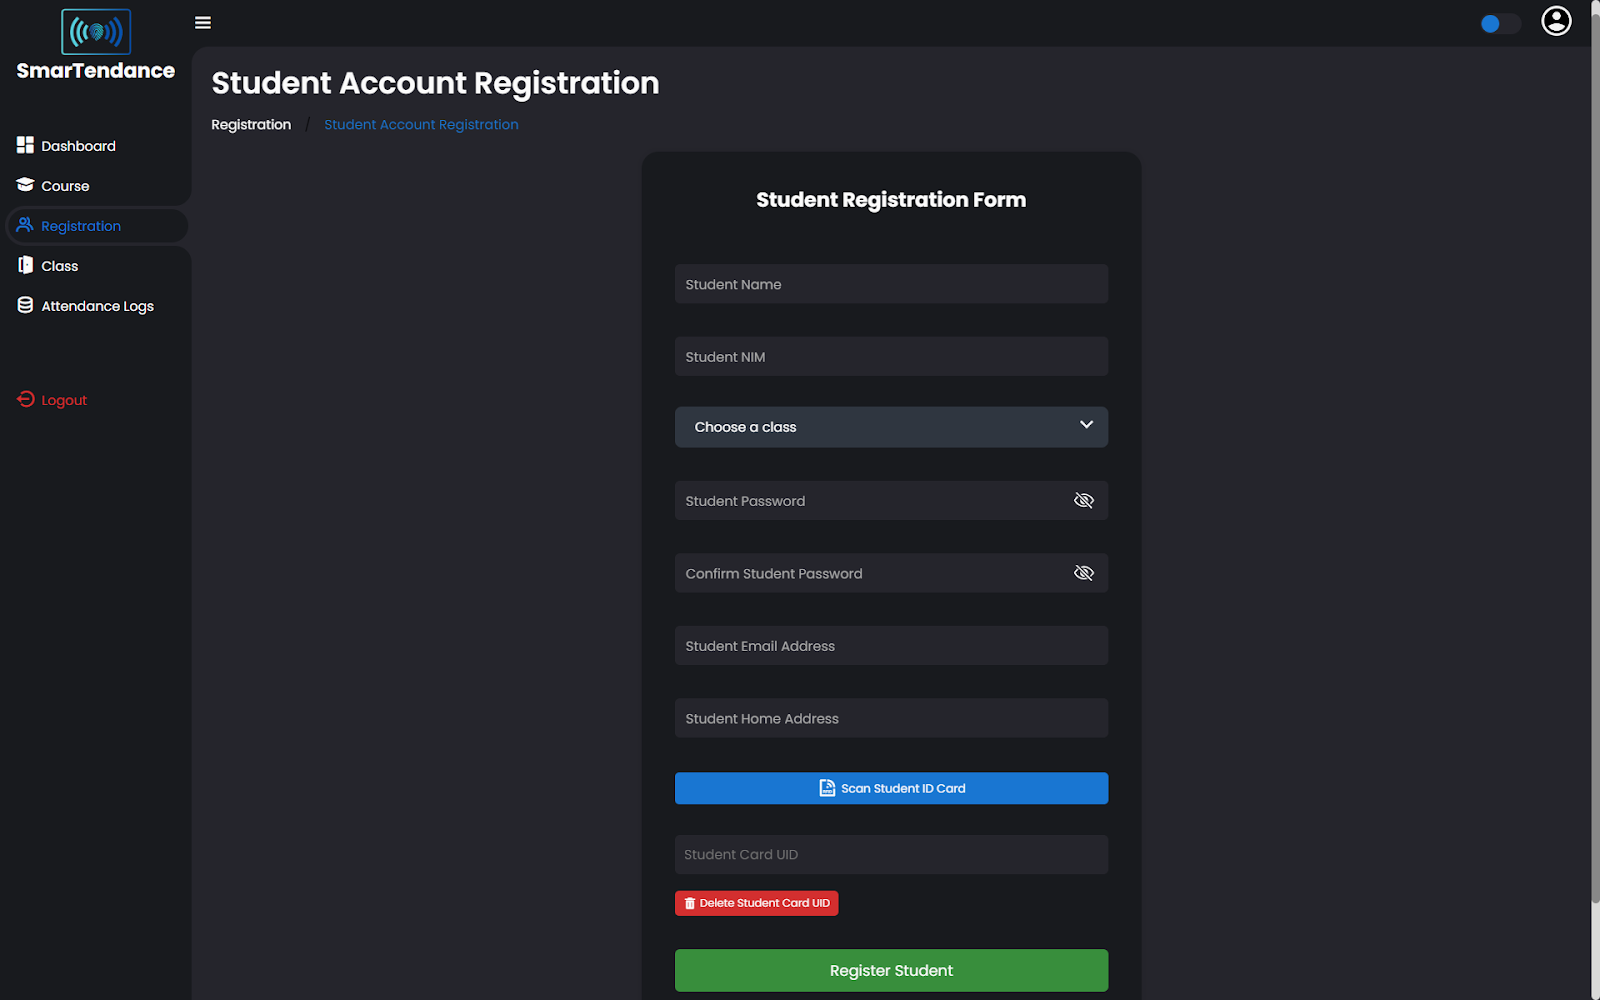
Task: Open the user profile avatar icon
Action: pos(1556,21)
